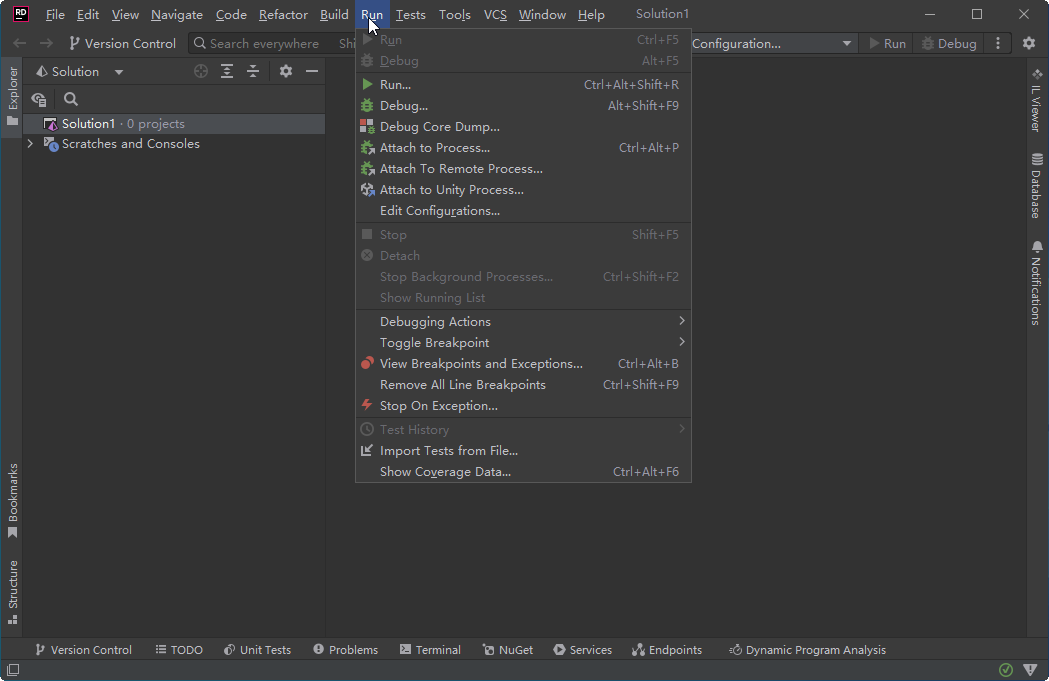Click the locate/select opened file icon
Image resolution: width=1049 pixels, height=681 pixels.
tap(201, 72)
